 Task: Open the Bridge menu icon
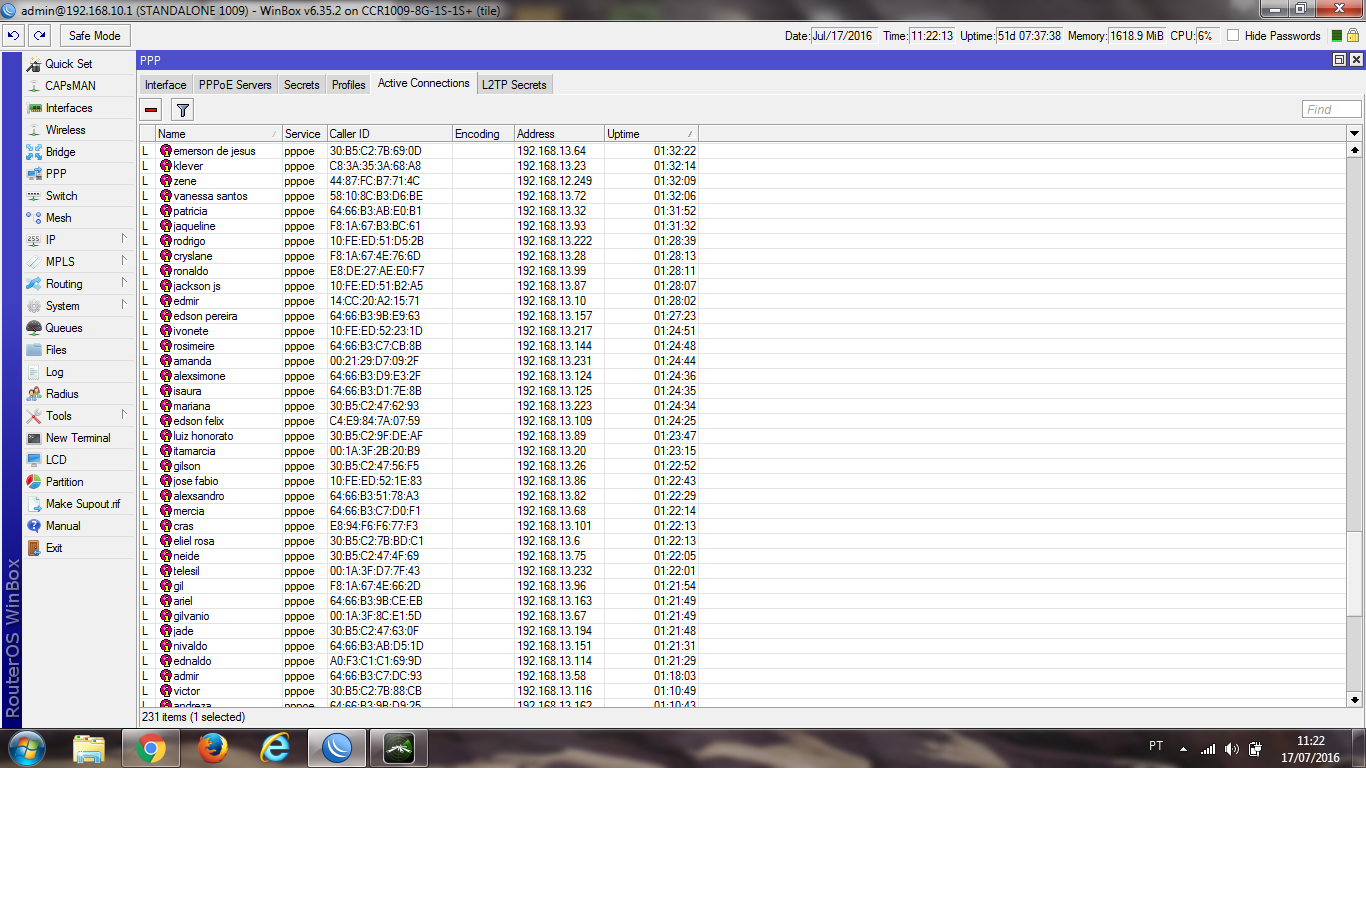34,152
